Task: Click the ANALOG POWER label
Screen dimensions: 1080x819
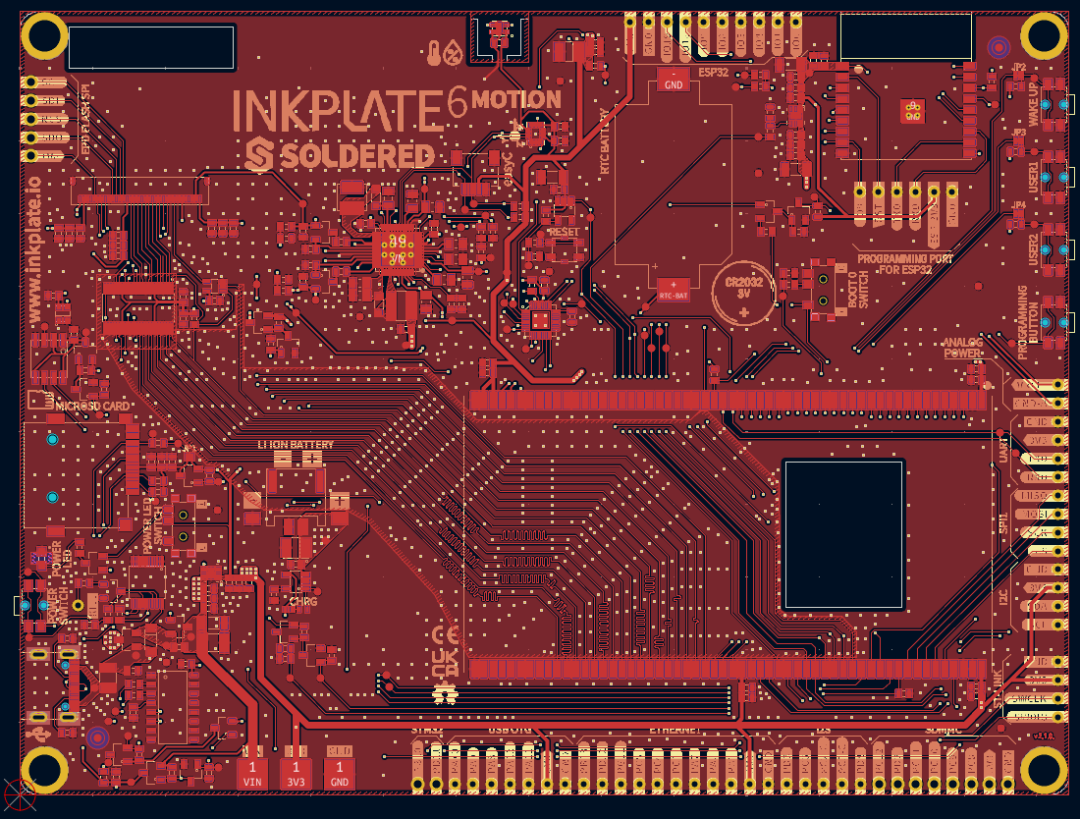Action: pos(963,348)
